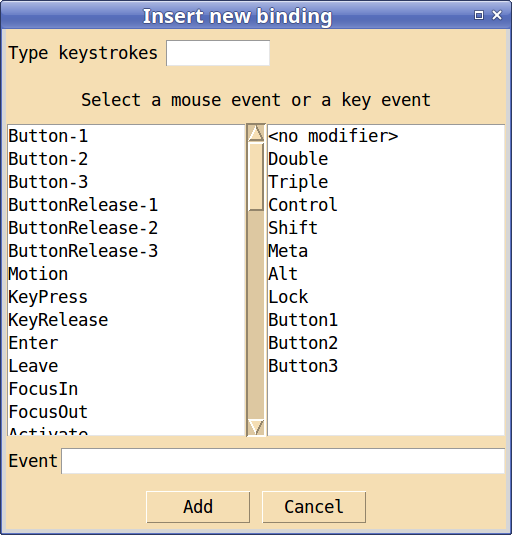Choose the Motion event
Screen dimensions: 512x535
pos(126,274)
